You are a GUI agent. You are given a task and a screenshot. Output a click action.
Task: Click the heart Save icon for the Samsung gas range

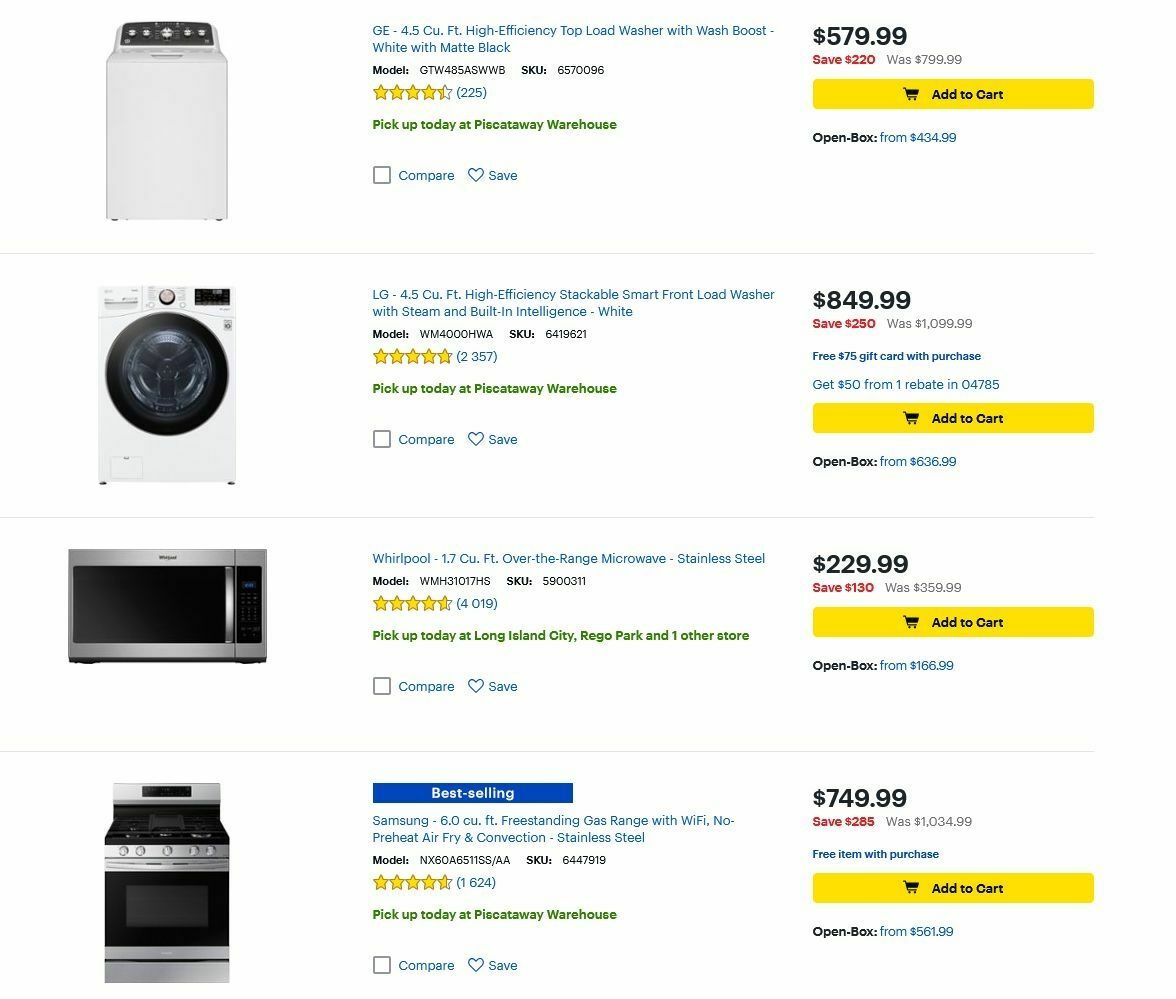click(x=476, y=965)
